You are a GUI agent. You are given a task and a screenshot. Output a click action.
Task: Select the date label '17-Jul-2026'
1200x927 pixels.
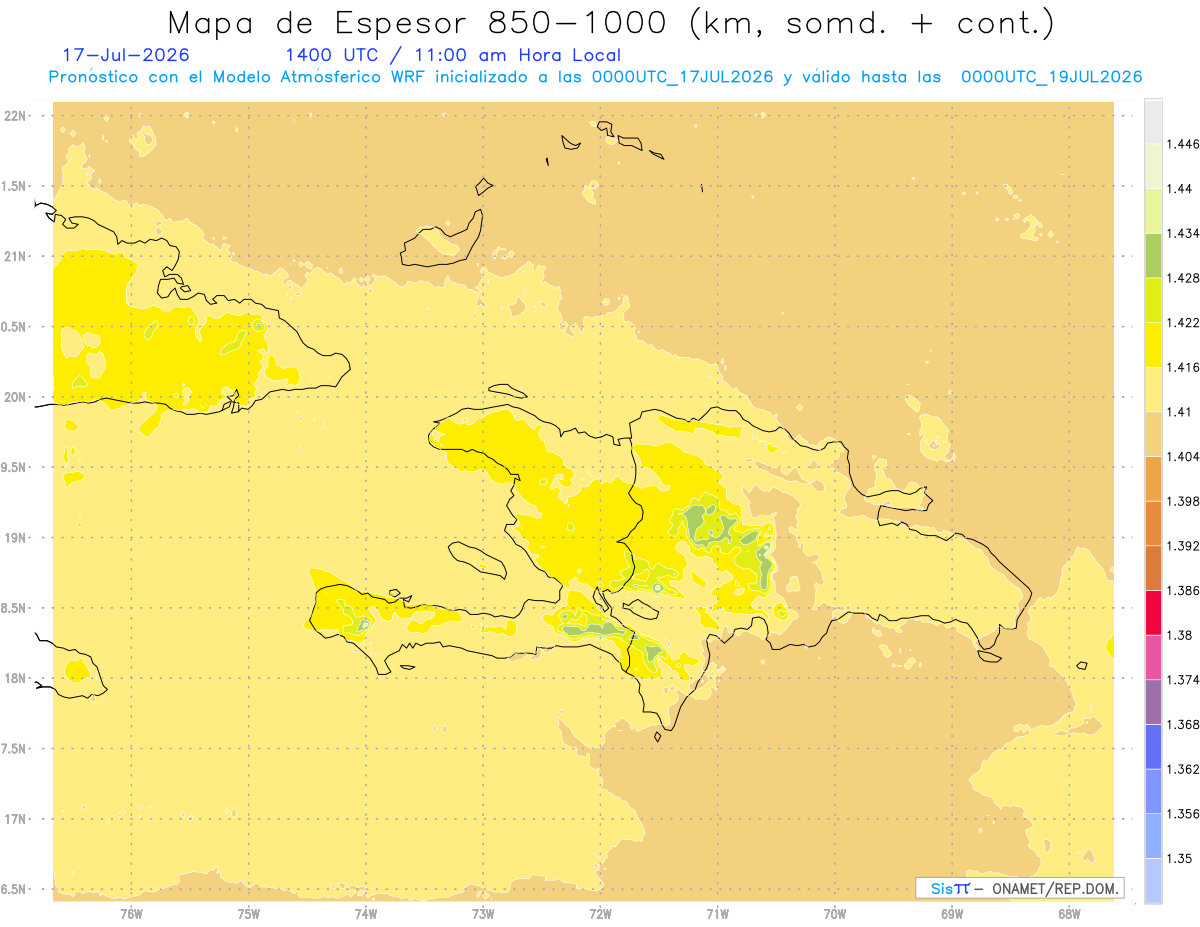point(126,56)
